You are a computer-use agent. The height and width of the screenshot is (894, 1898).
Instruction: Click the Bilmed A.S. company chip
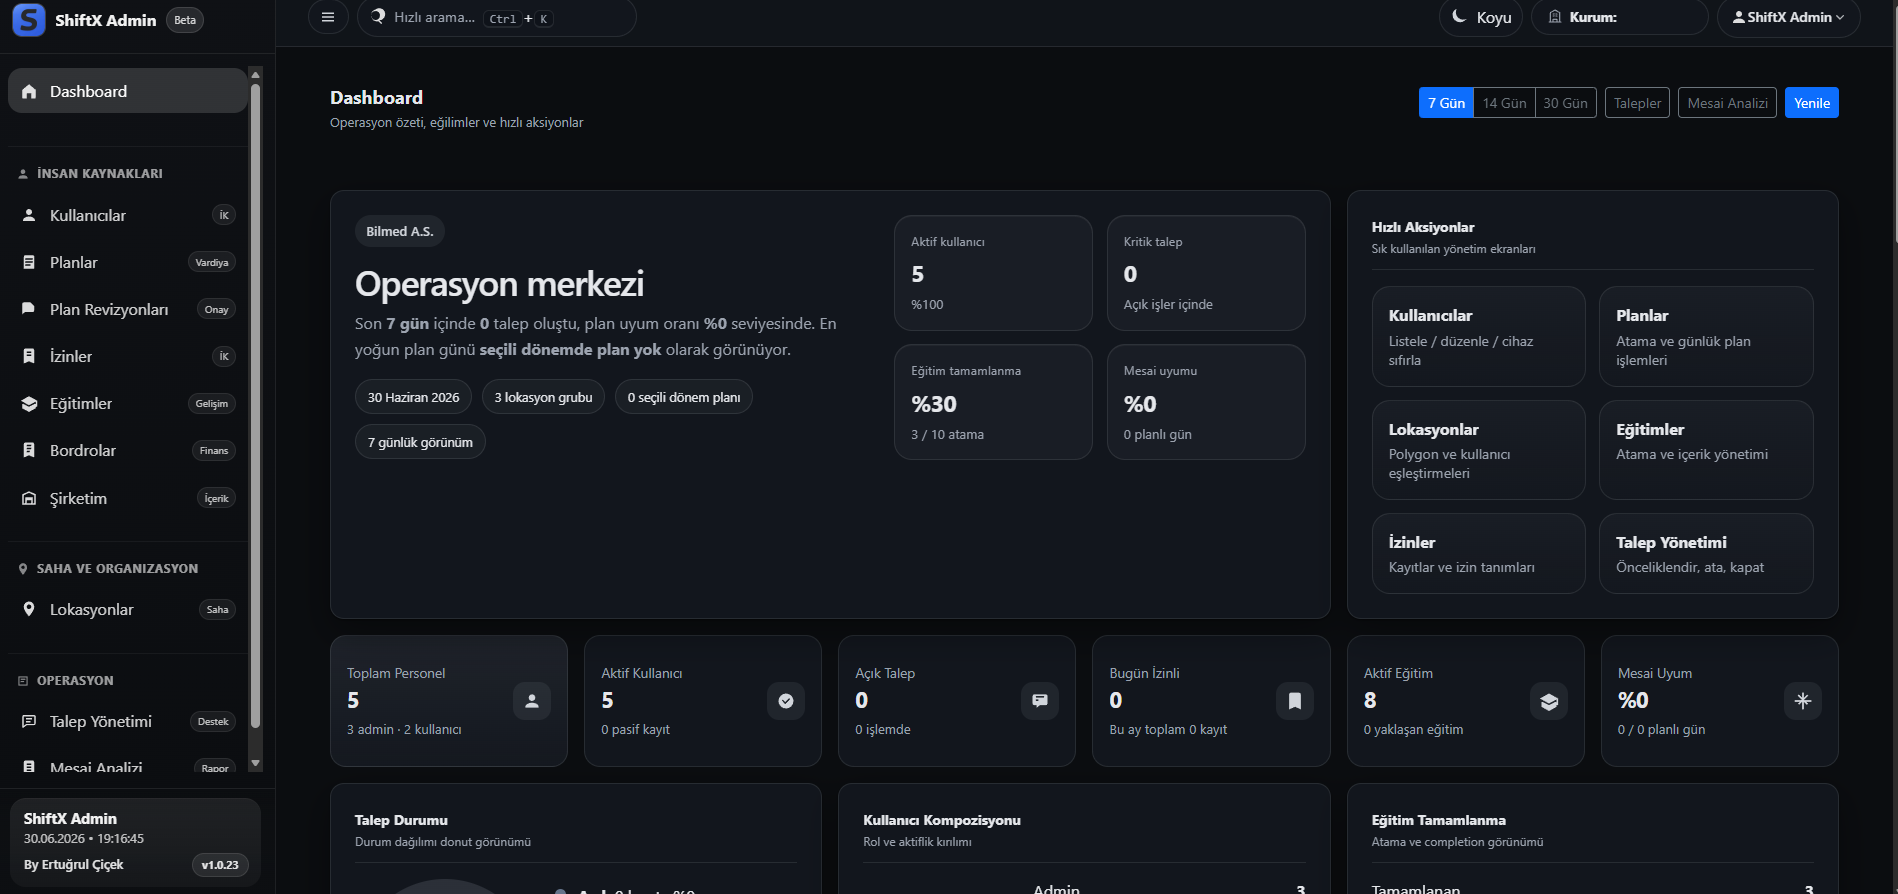point(400,231)
